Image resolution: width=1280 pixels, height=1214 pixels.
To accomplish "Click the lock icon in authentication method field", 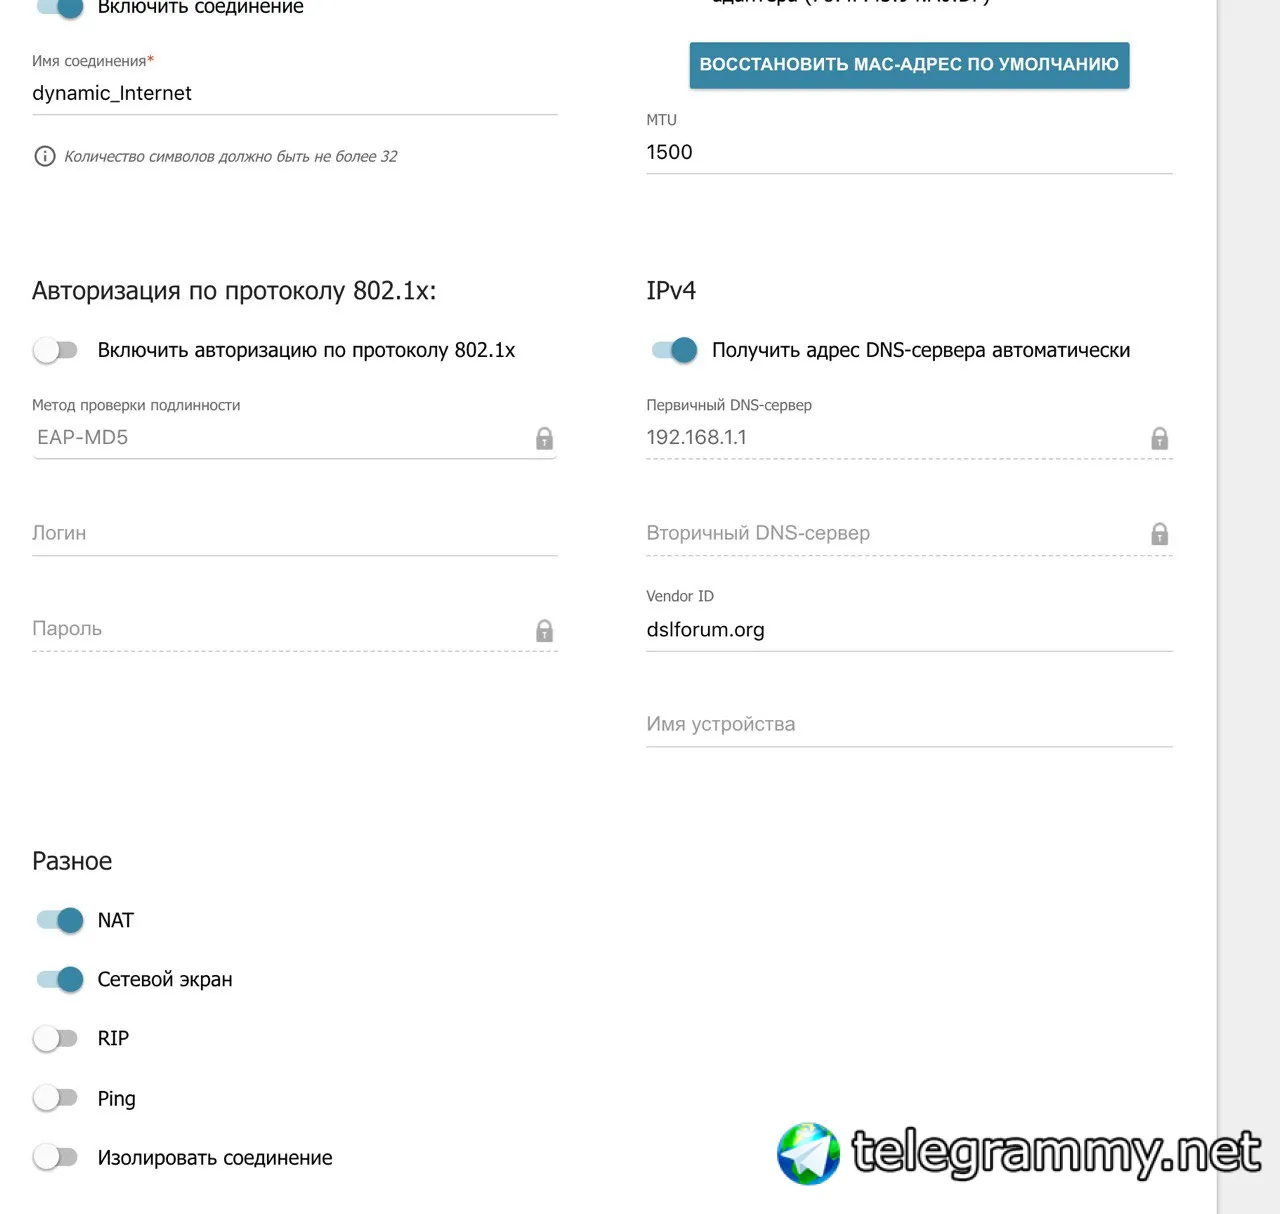I will click(544, 438).
